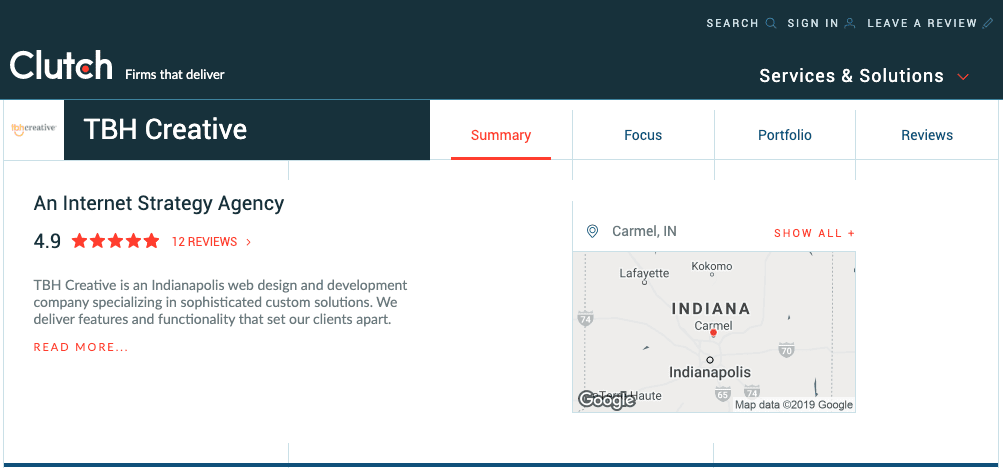Viewport: 1003px width, 468px height.
Task: Click the location pin icon beside Carmel, IN
Action: click(x=592, y=232)
